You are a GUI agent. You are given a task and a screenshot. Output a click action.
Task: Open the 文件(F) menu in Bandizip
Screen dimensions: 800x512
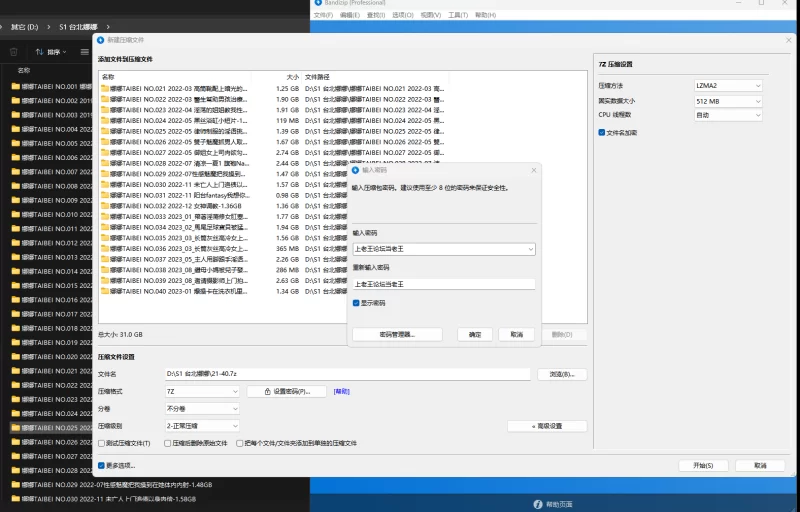(323, 15)
